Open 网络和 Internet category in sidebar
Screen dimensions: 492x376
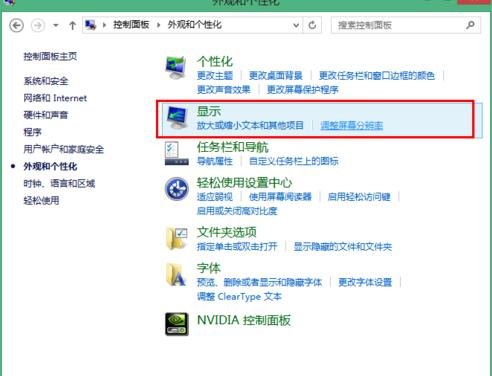click(x=55, y=98)
